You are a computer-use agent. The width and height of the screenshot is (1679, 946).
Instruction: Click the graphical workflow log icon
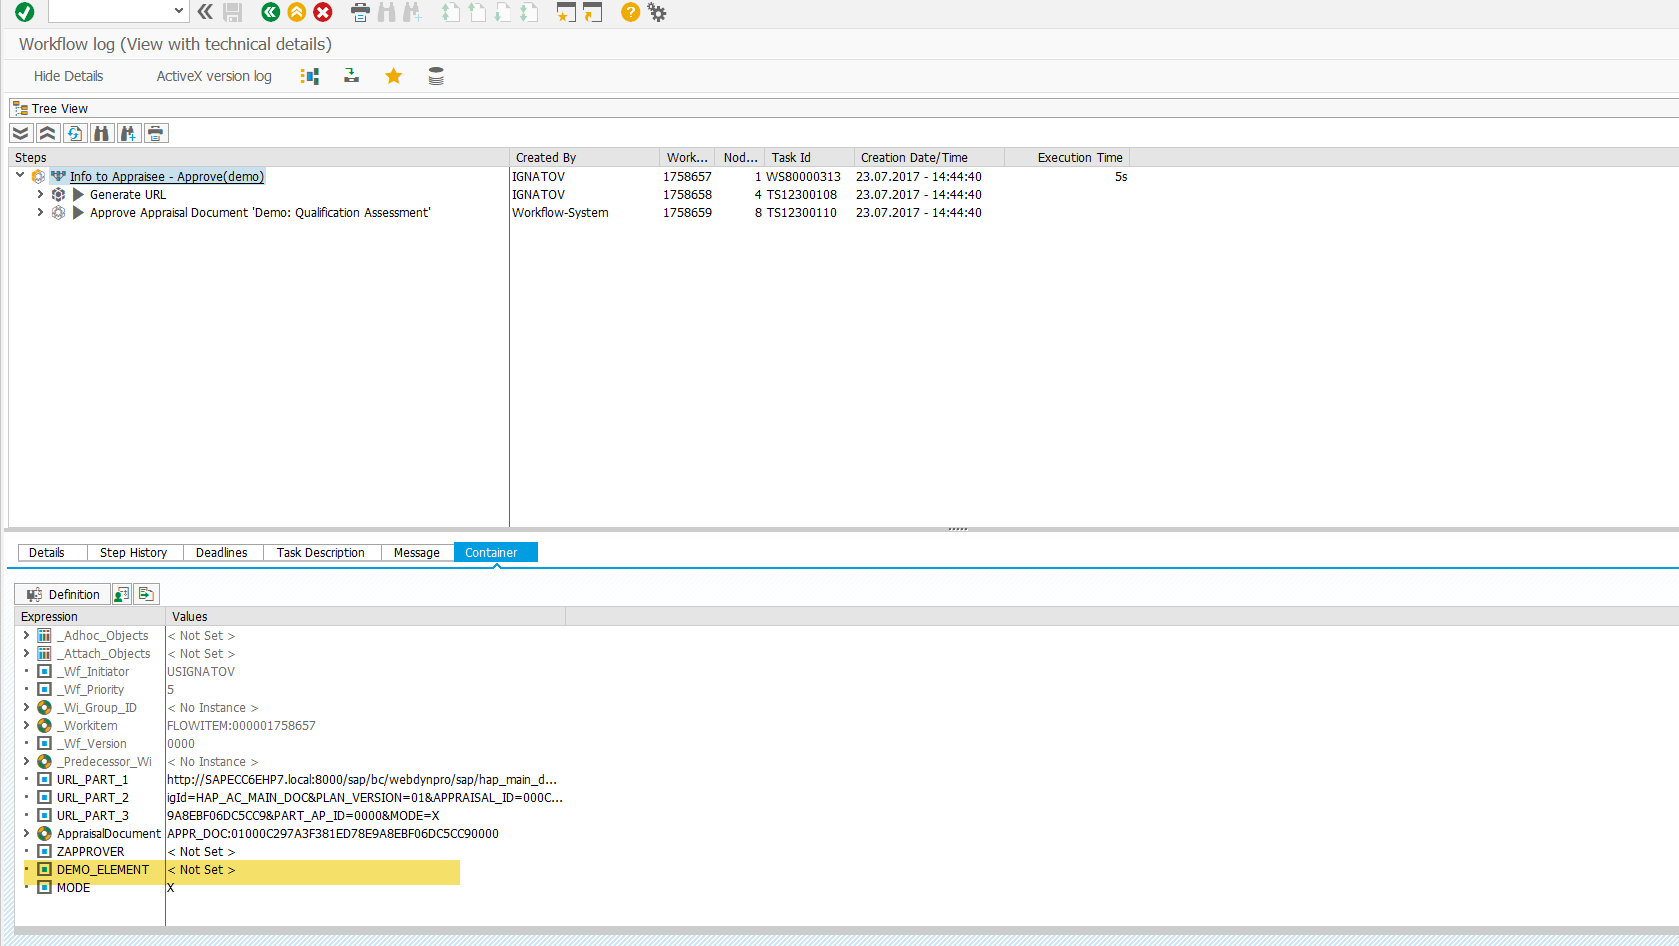(x=310, y=76)
